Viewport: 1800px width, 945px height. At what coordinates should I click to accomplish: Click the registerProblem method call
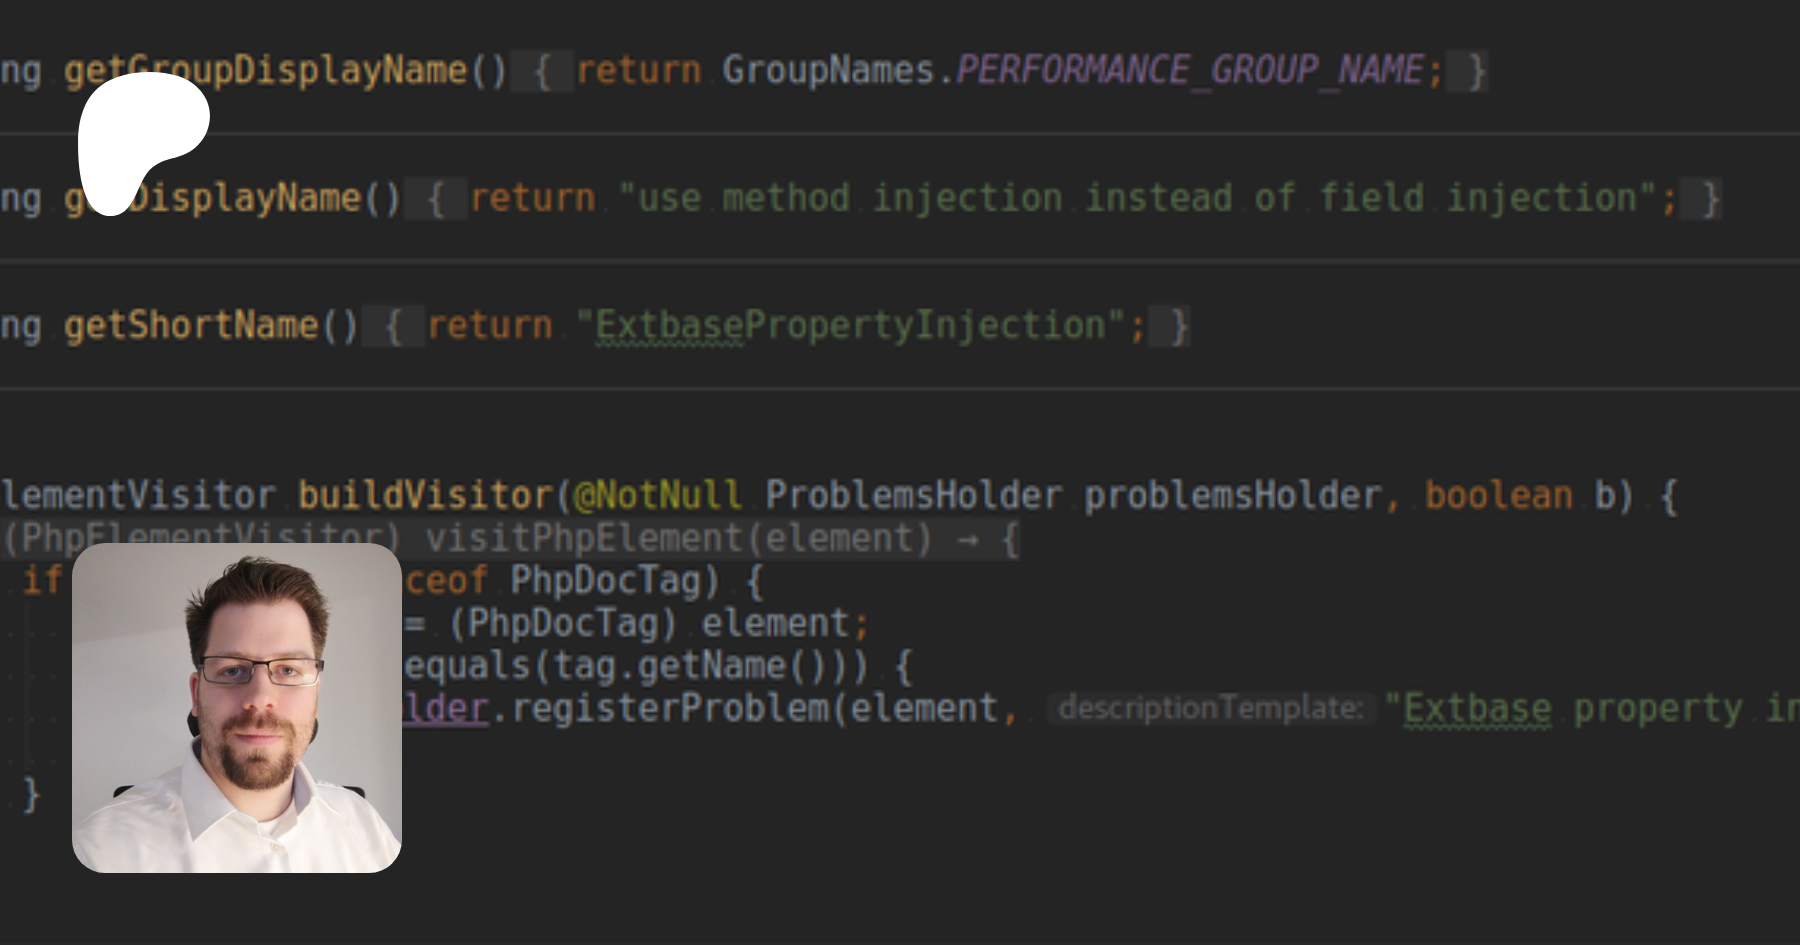tap(670, 708)
